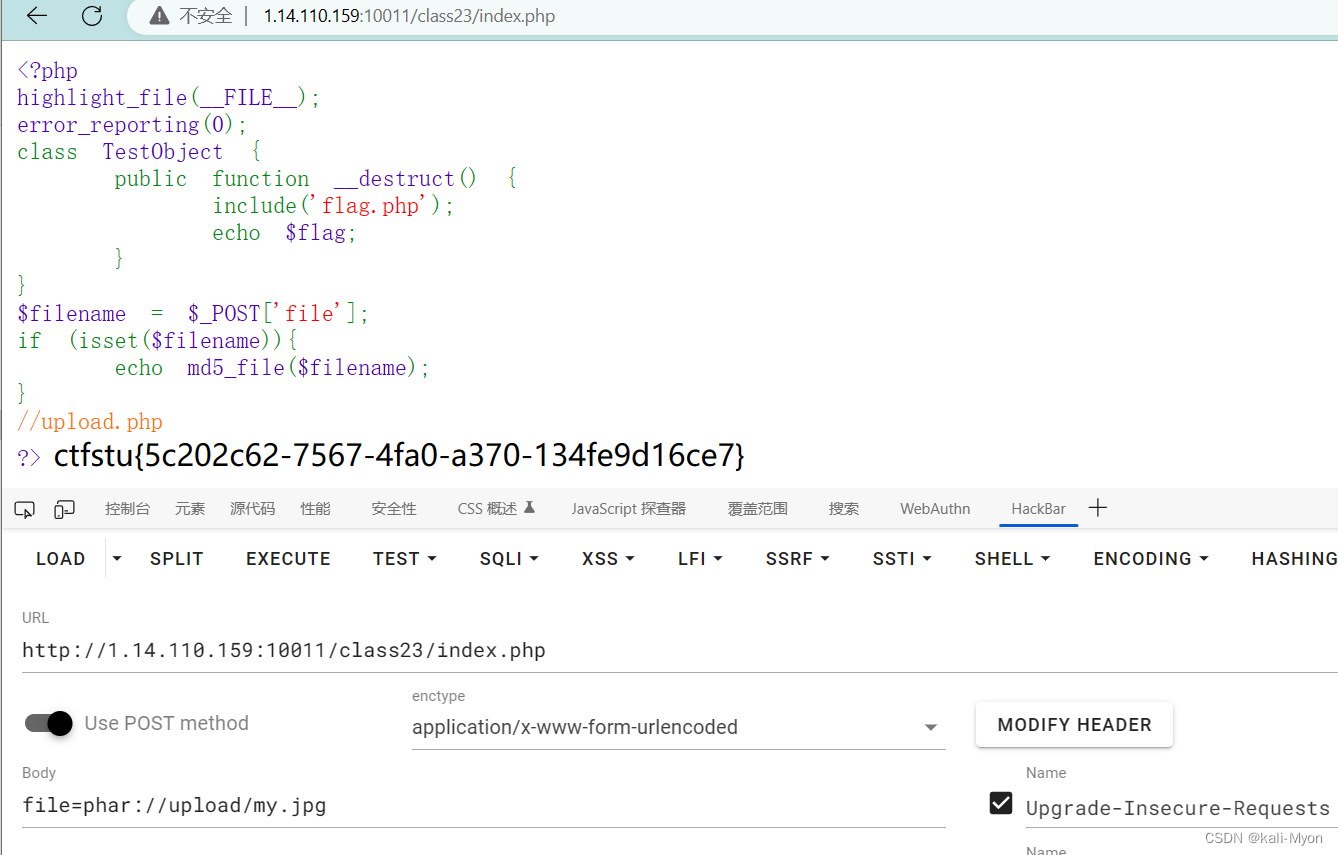The height and width of the screenshot is (855, 1338).
Task: Open the CSS 概述 tab
Action: [x=496, y=509]
